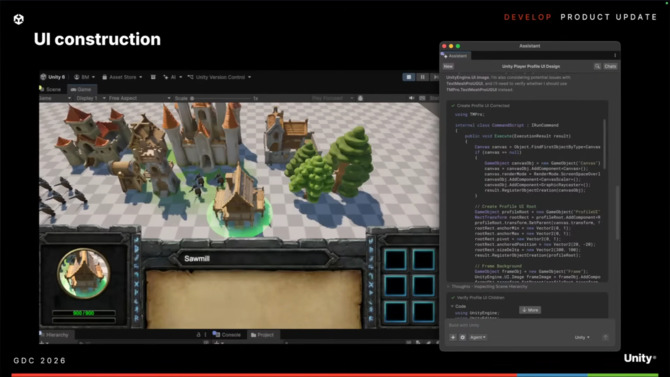Viewport: 670px width, 377px height.
Task: Toggle the icon right of mute audio
Action: [x=422, y=98]
